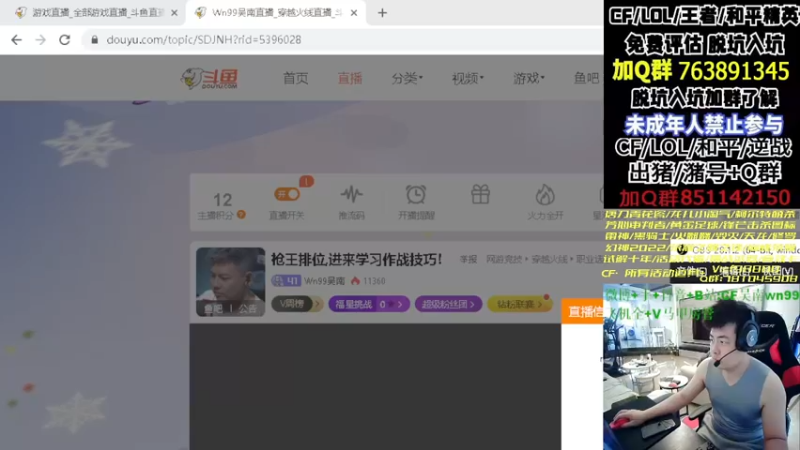800x450 pixels.
Task: Click the orange question mark beside 主播积分
Action: pos(241,215)
